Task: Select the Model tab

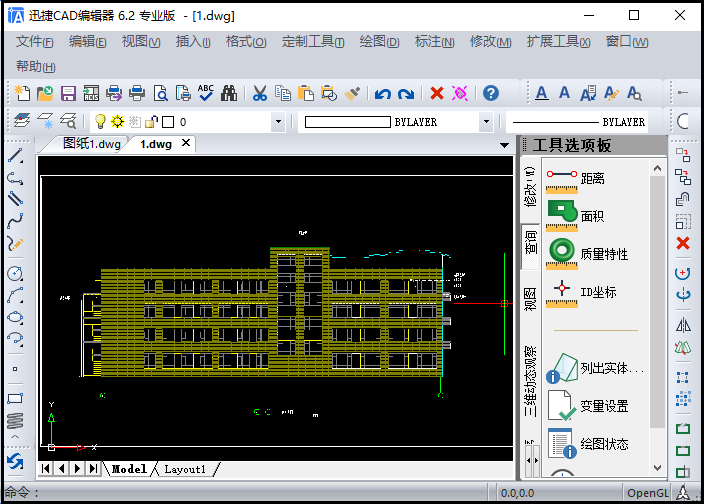Action: [129, 469]
